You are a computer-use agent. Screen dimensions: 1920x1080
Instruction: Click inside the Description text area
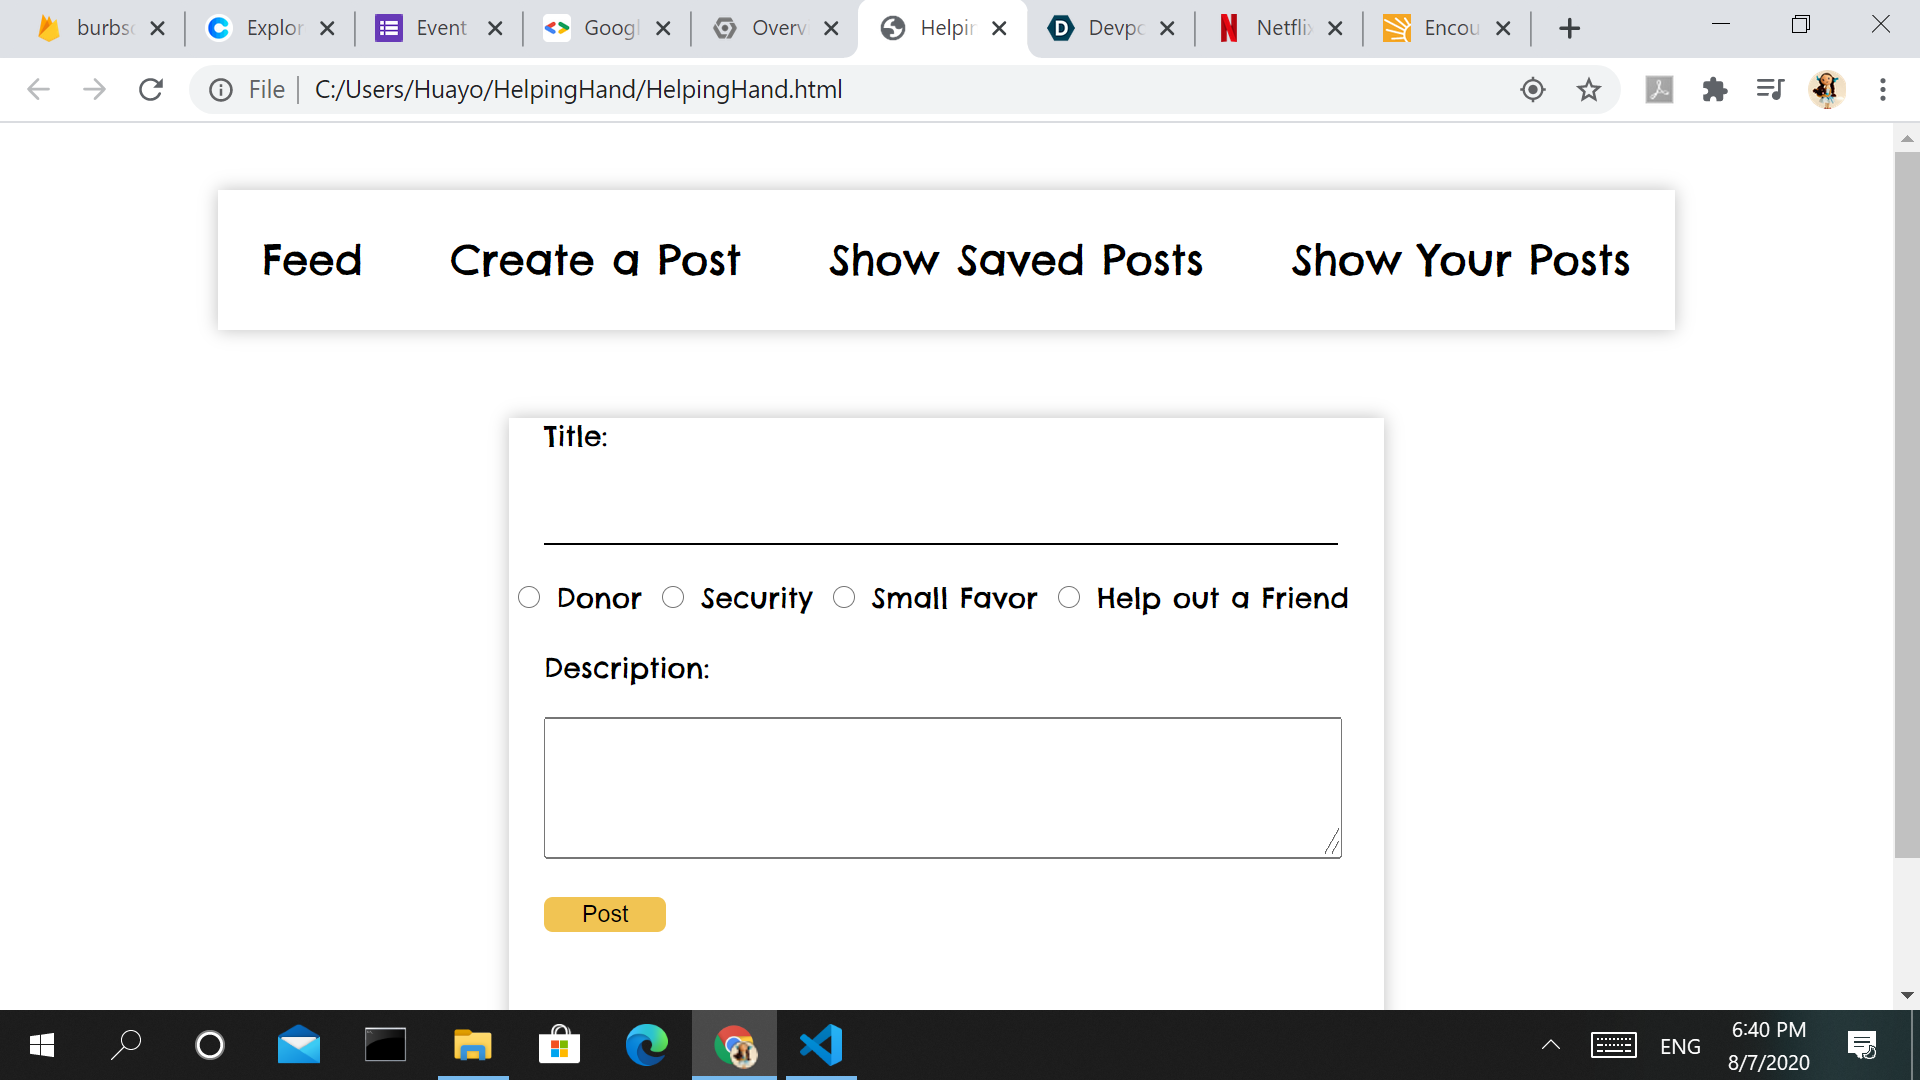942,787
